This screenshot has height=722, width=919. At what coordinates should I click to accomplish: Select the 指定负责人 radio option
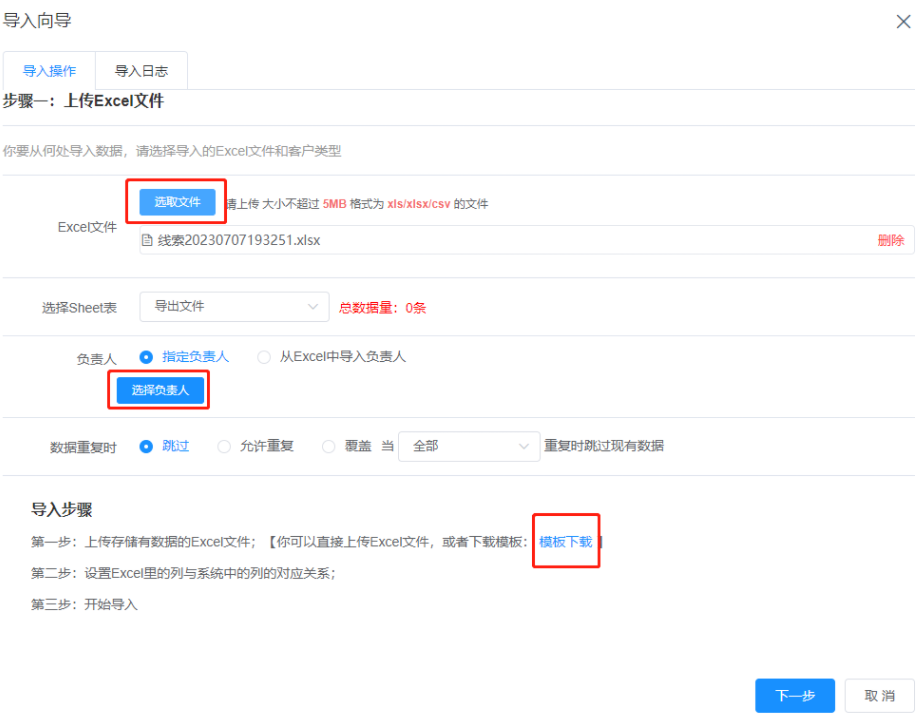[x=148, y=357]
